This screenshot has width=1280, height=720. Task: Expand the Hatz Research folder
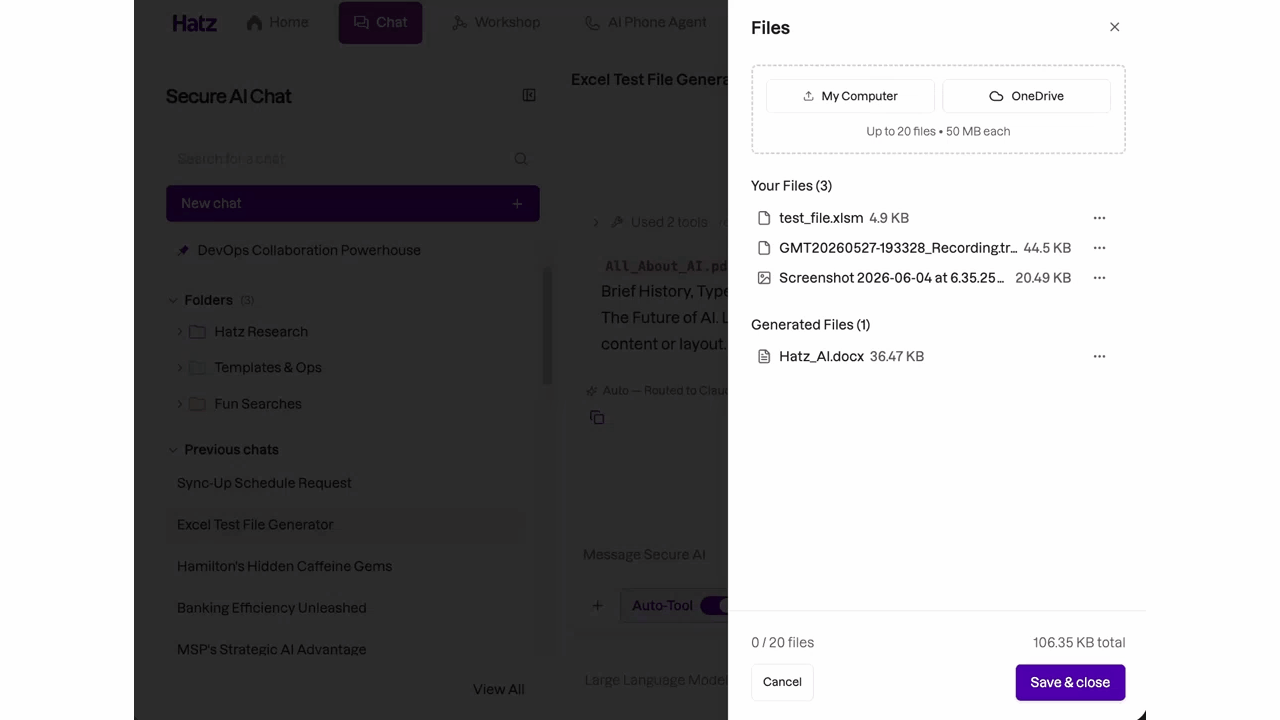tap(180, 332)
